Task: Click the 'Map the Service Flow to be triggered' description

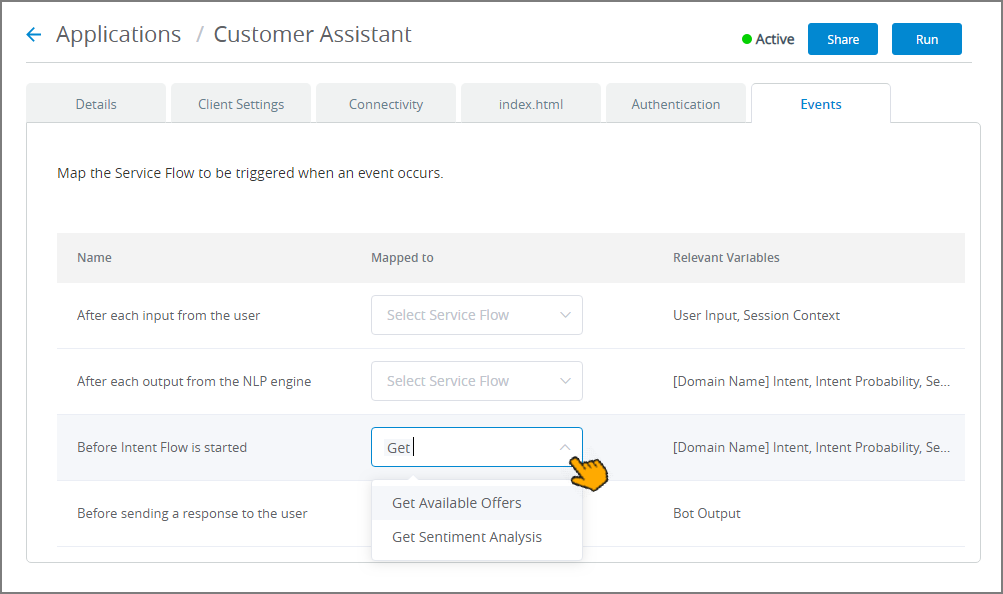Action: click(250, 173)
